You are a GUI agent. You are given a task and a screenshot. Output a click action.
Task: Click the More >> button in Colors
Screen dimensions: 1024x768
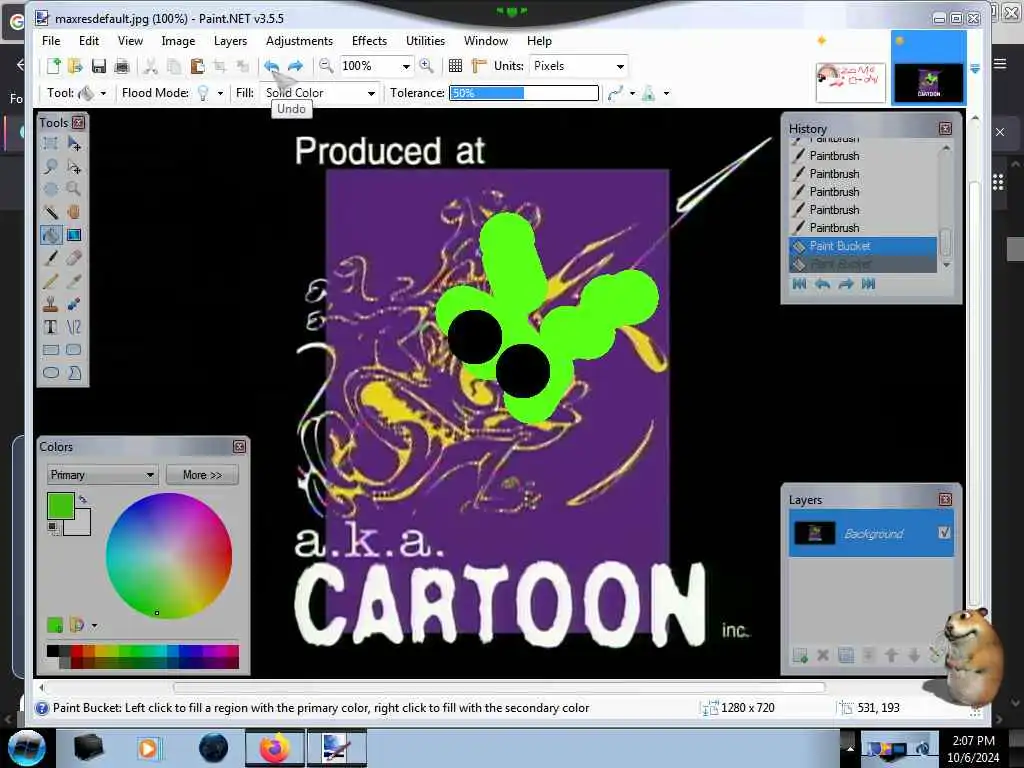(x=202, y=475)
